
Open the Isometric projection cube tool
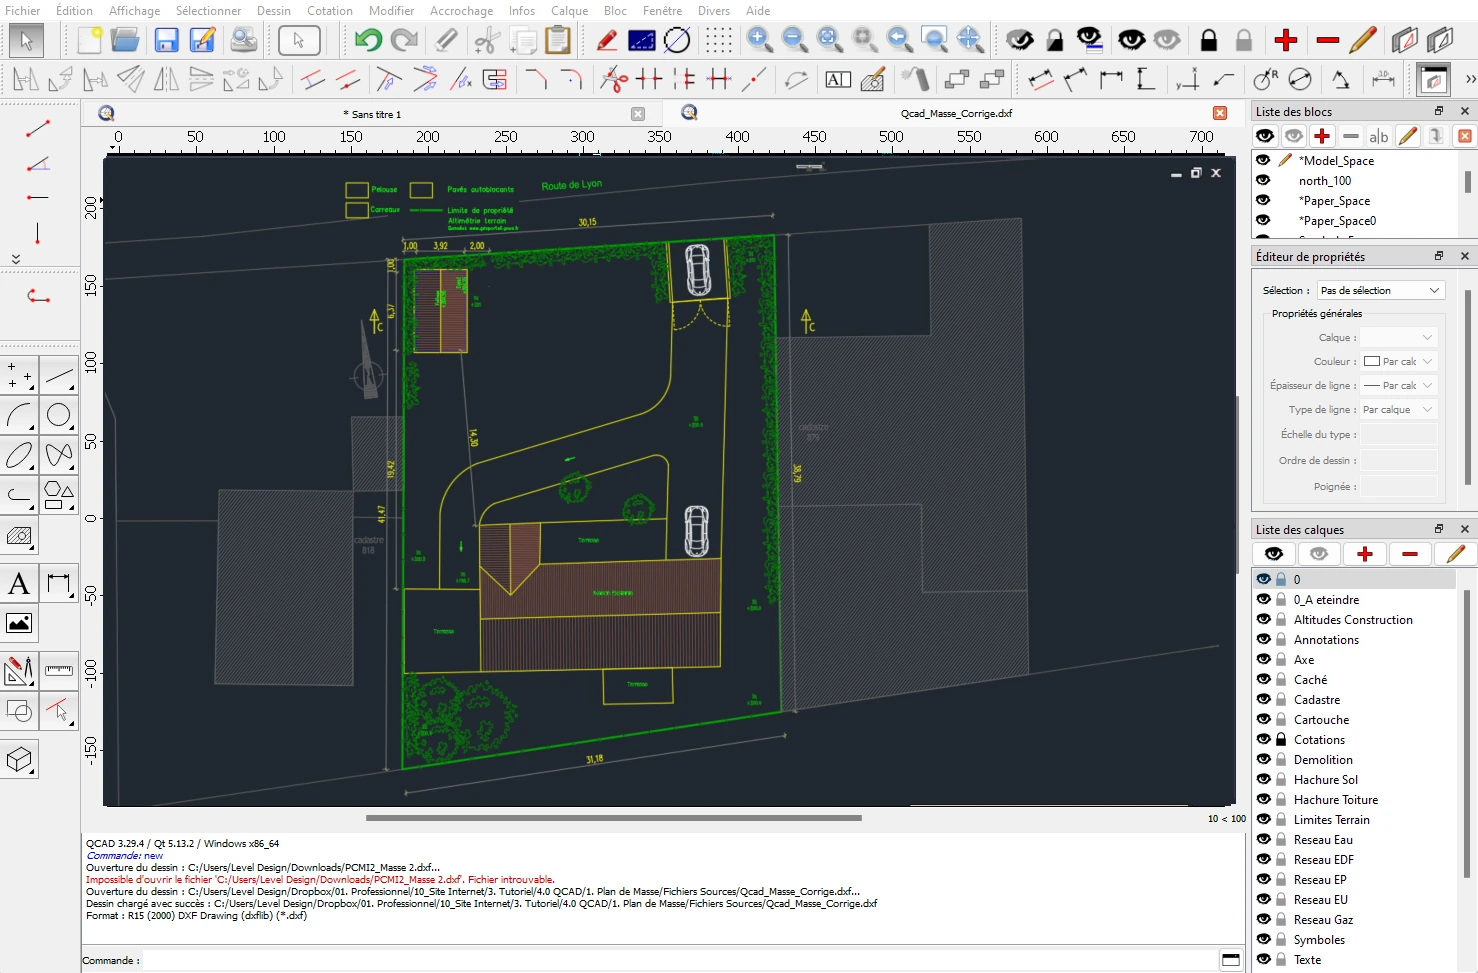tap(19, 760)
